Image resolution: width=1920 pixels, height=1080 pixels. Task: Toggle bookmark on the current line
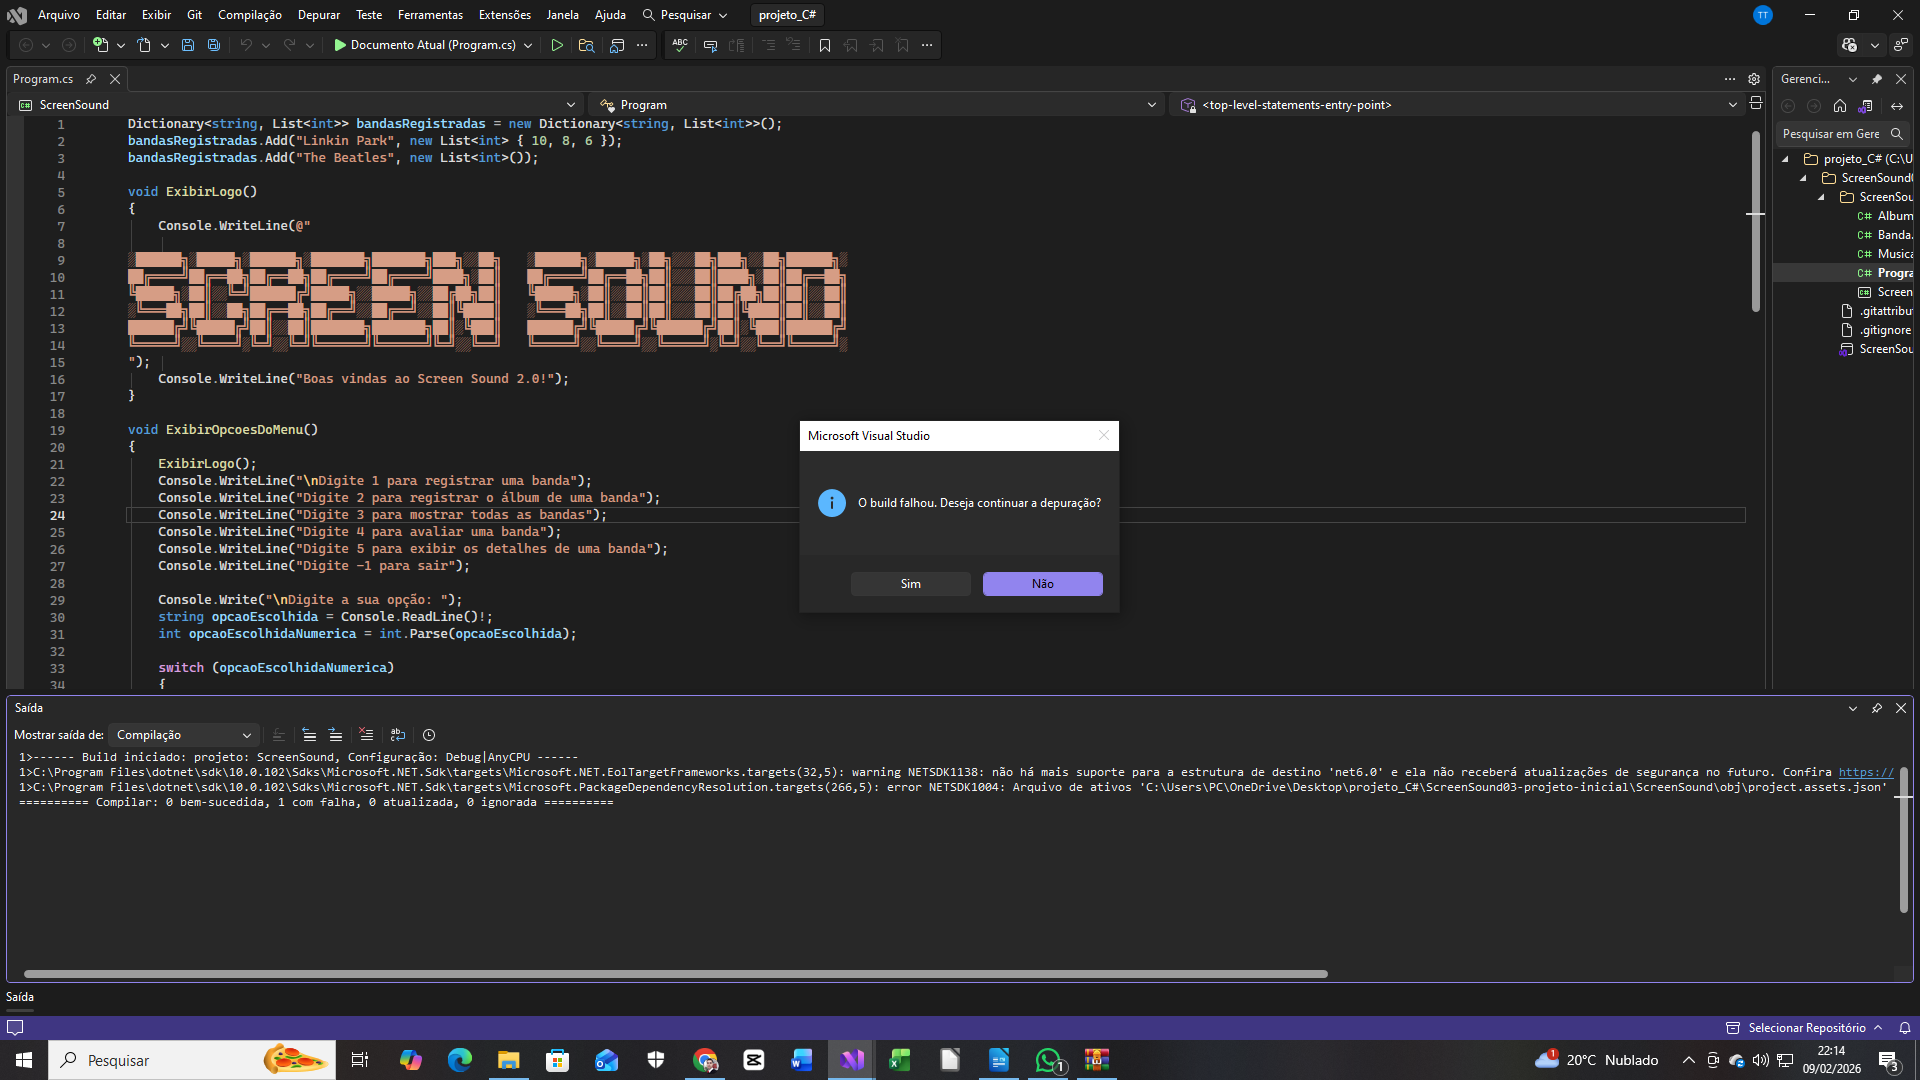[825, 45]
